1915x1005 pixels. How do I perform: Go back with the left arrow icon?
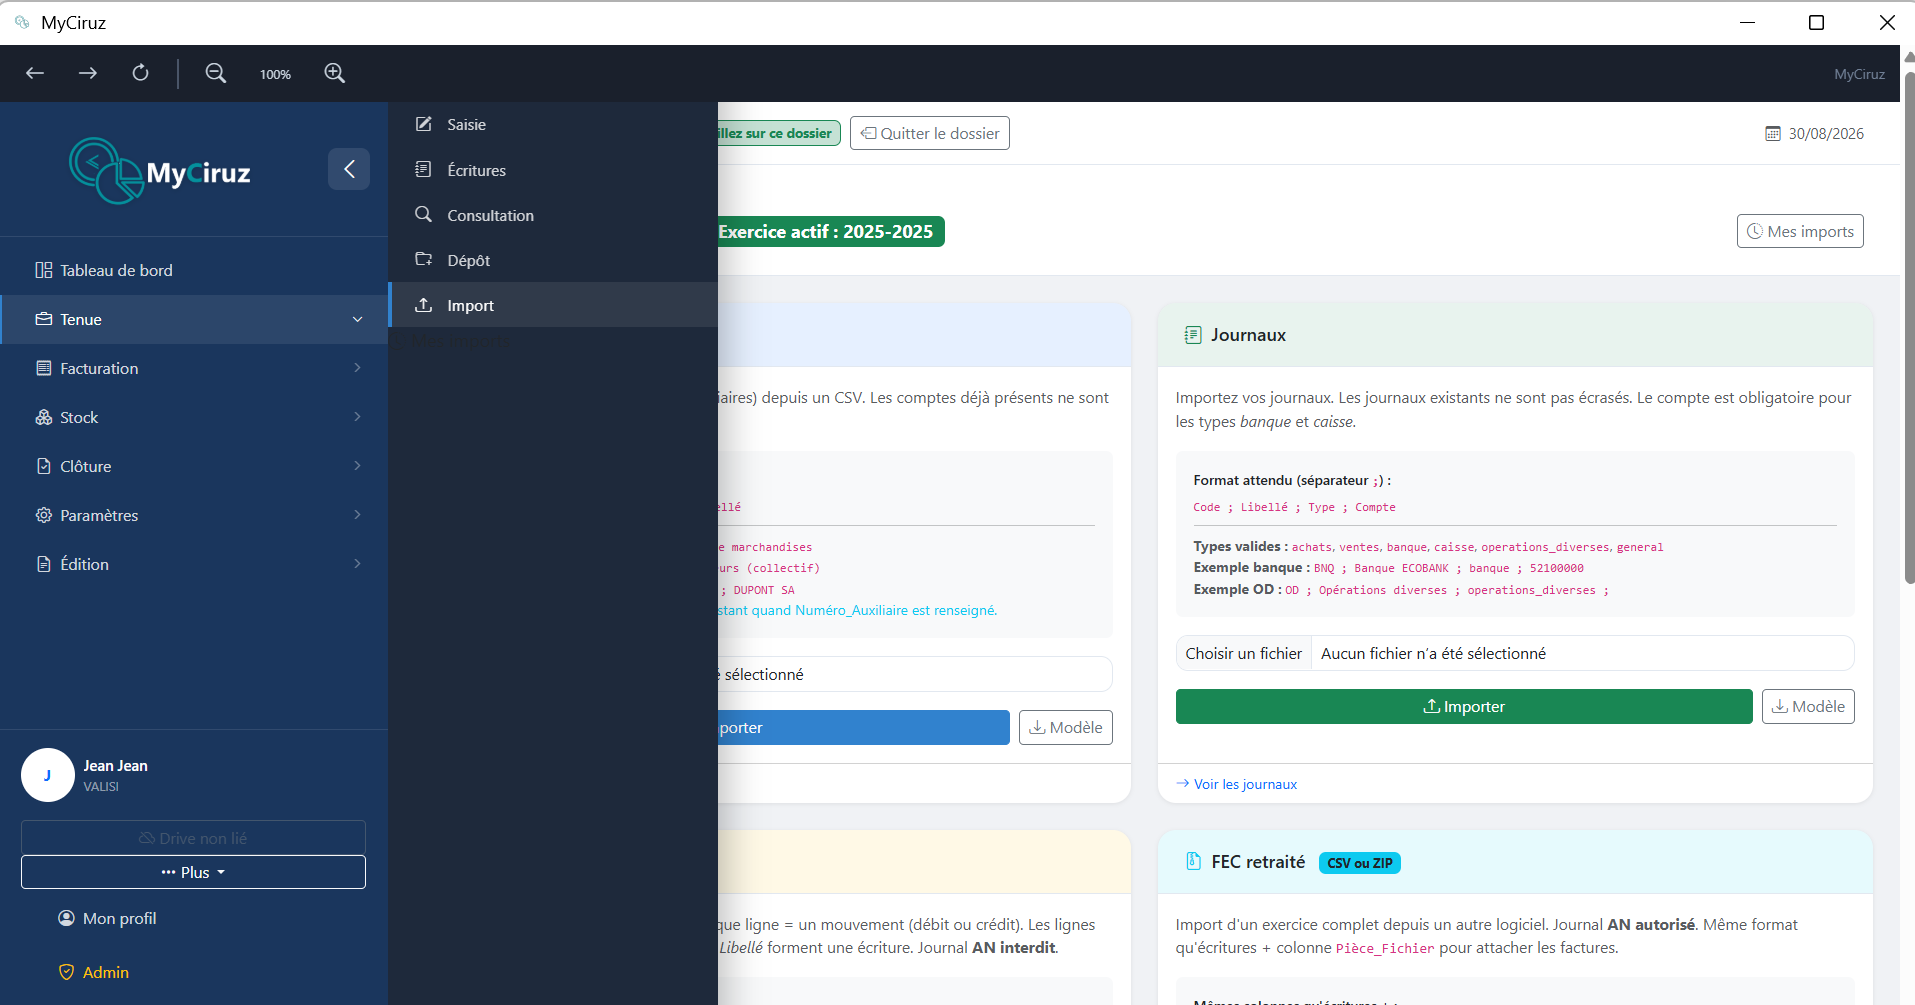pos(35,73)
